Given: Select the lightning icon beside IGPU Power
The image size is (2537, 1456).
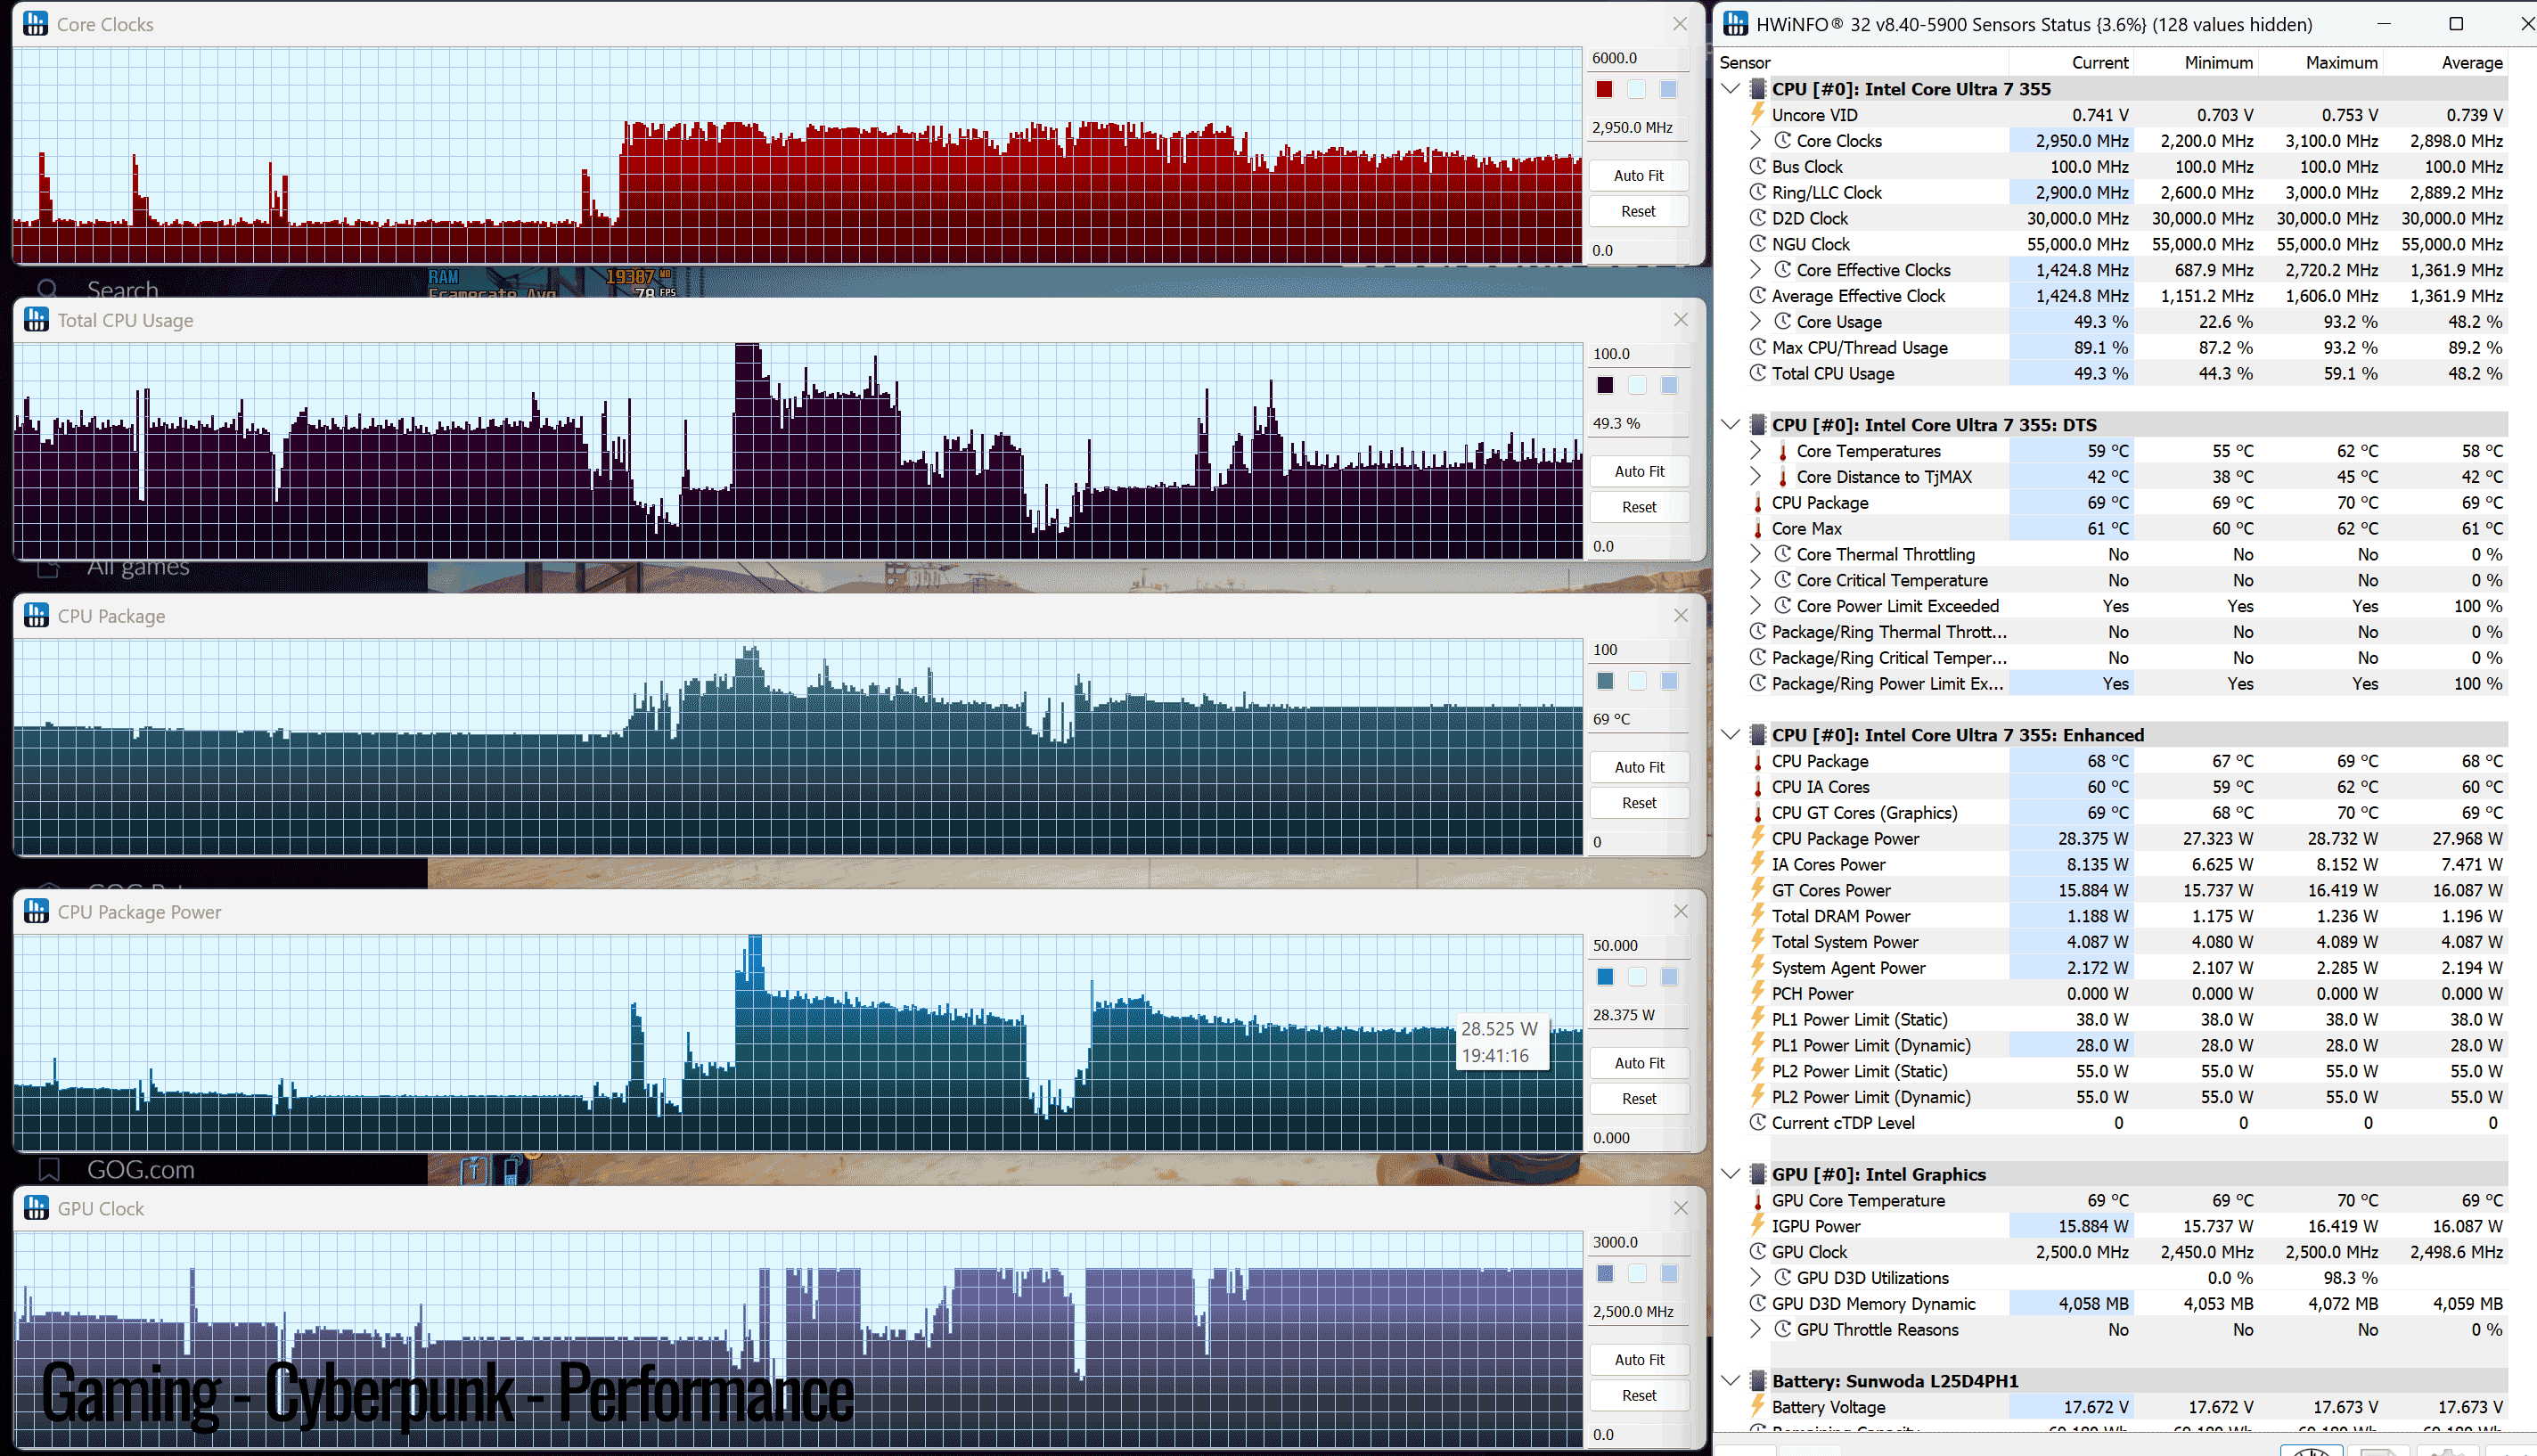Looking at the screenshot, I should (x=1757, y=1226).
